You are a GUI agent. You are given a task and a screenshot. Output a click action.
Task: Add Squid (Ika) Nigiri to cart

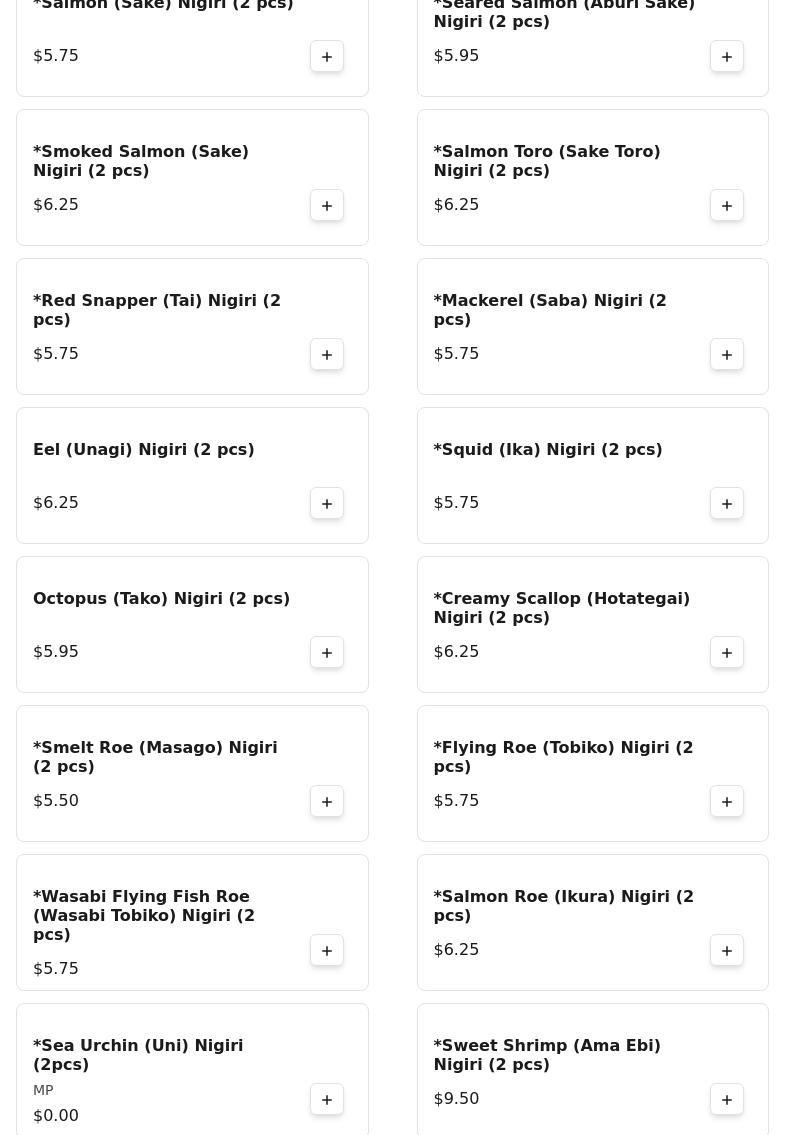(726, 504)
